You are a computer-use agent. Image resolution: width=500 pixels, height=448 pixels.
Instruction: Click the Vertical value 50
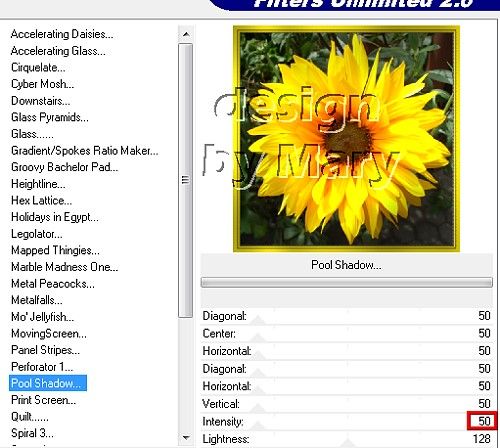coord(484,404)
